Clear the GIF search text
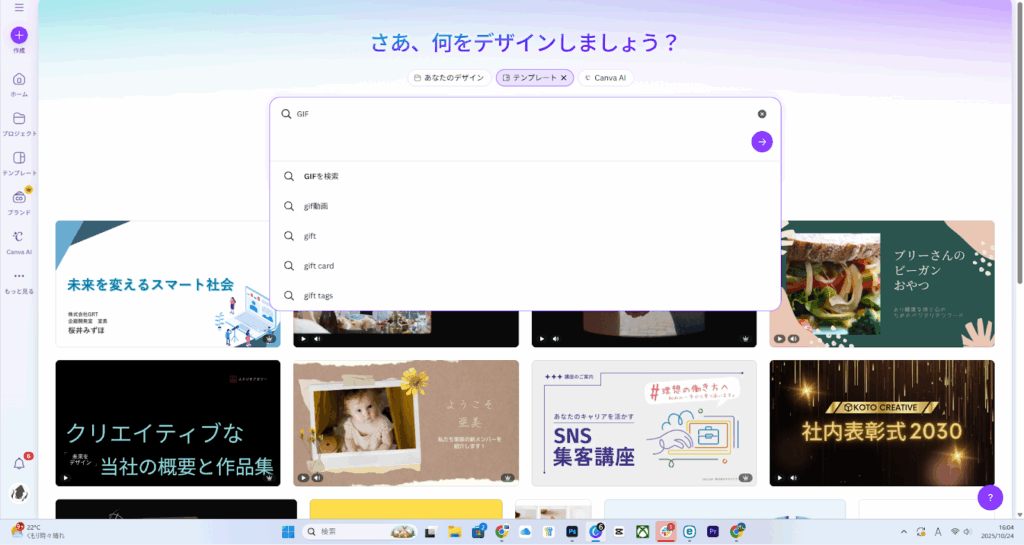The width and height of the screenshot is (1024, 545). 762,114
